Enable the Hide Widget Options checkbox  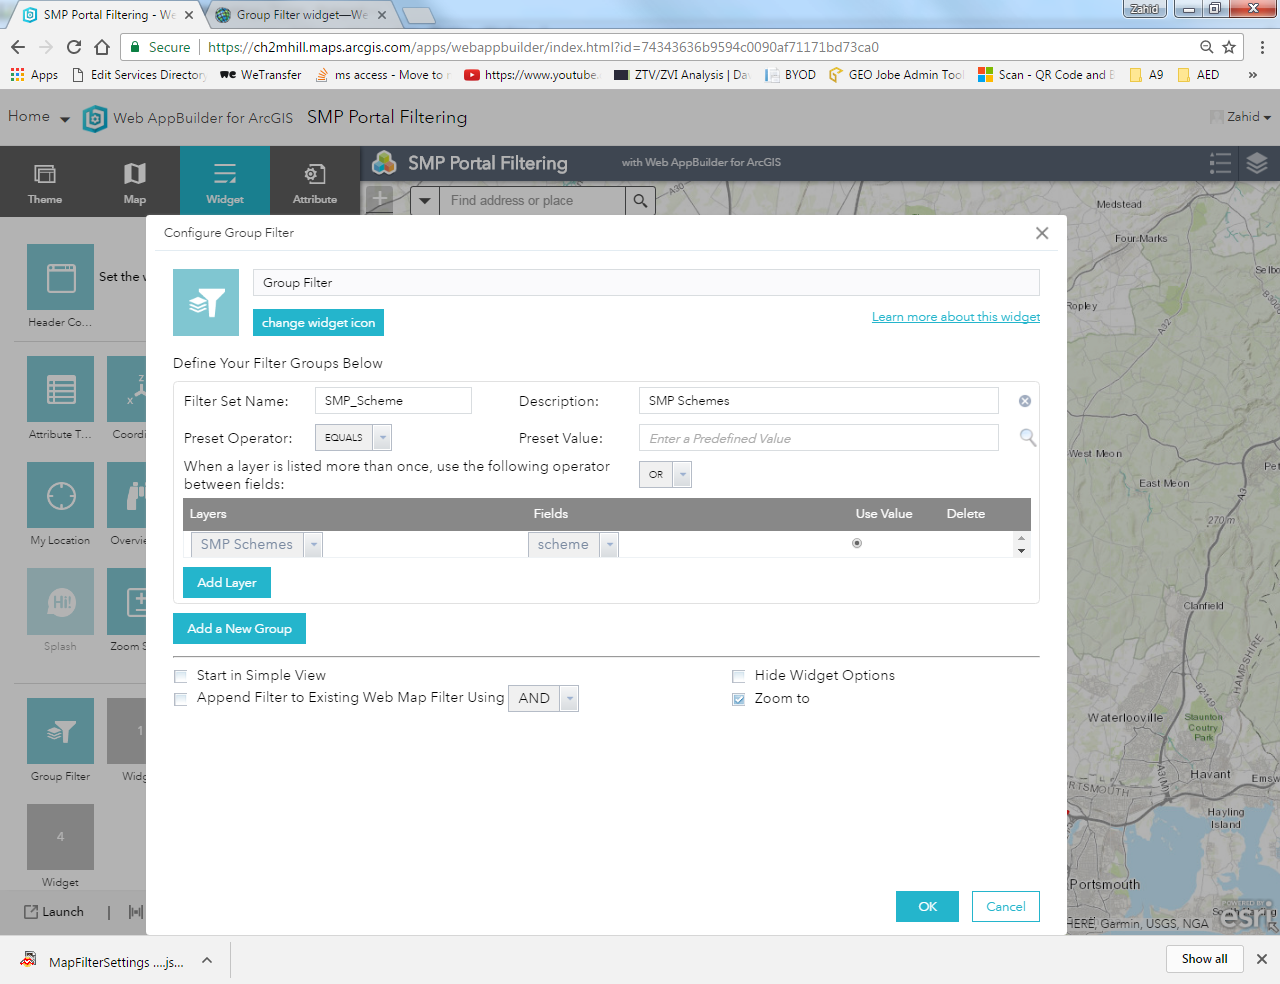click(739, 676)
